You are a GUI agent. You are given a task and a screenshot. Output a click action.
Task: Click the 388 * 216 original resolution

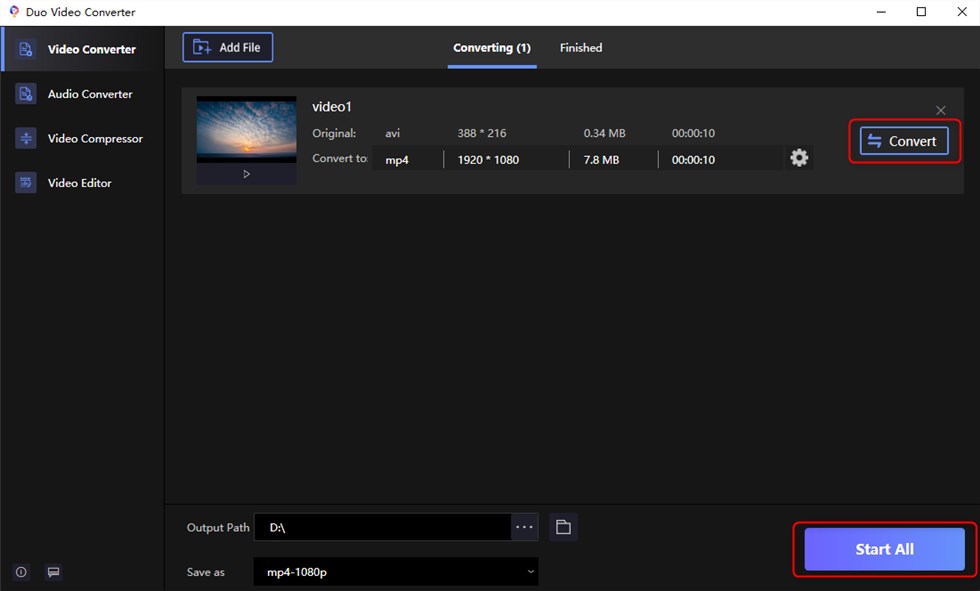coord(482,133)
